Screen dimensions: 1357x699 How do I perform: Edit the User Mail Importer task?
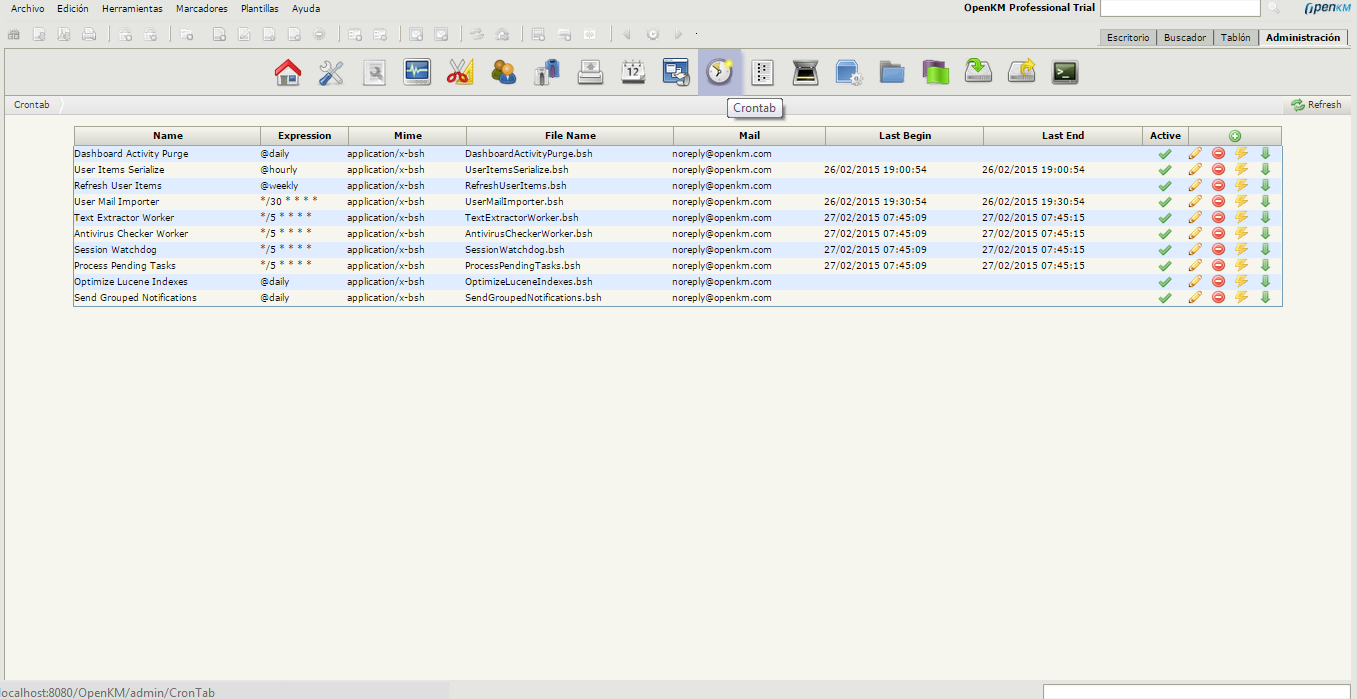point(1195,202)
